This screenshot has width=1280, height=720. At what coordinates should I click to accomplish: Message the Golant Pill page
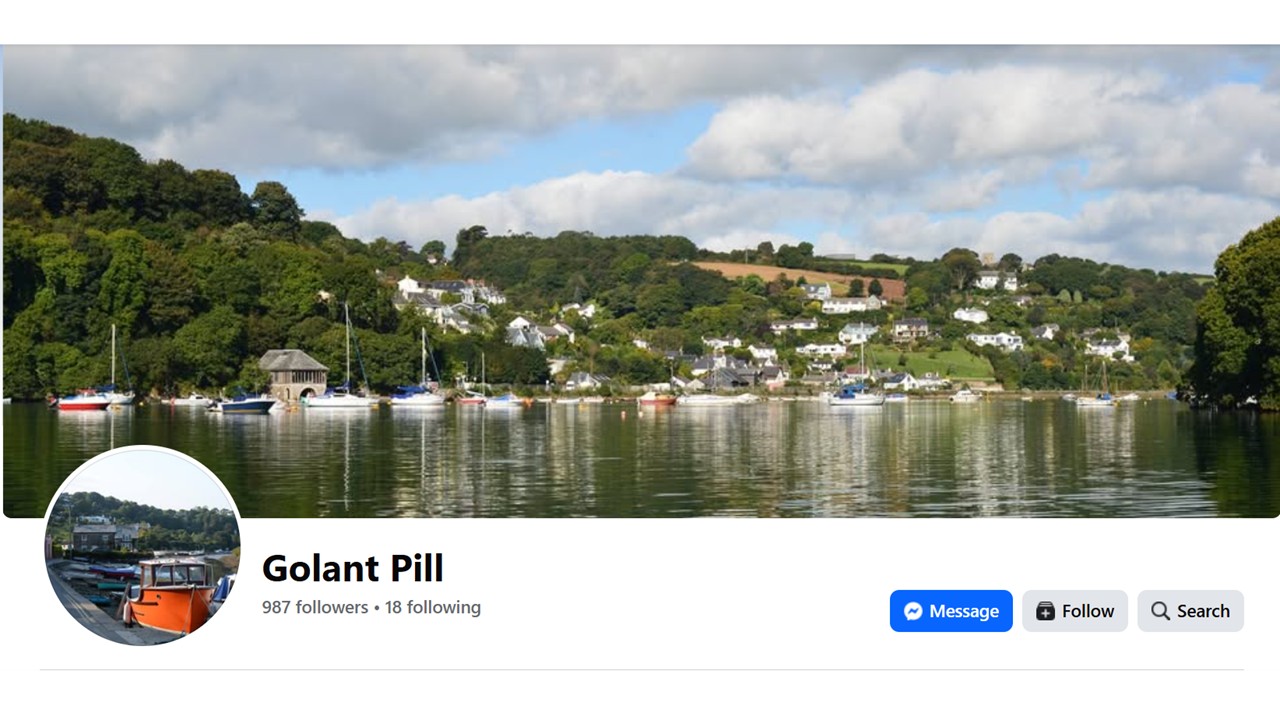click(951, 611)
